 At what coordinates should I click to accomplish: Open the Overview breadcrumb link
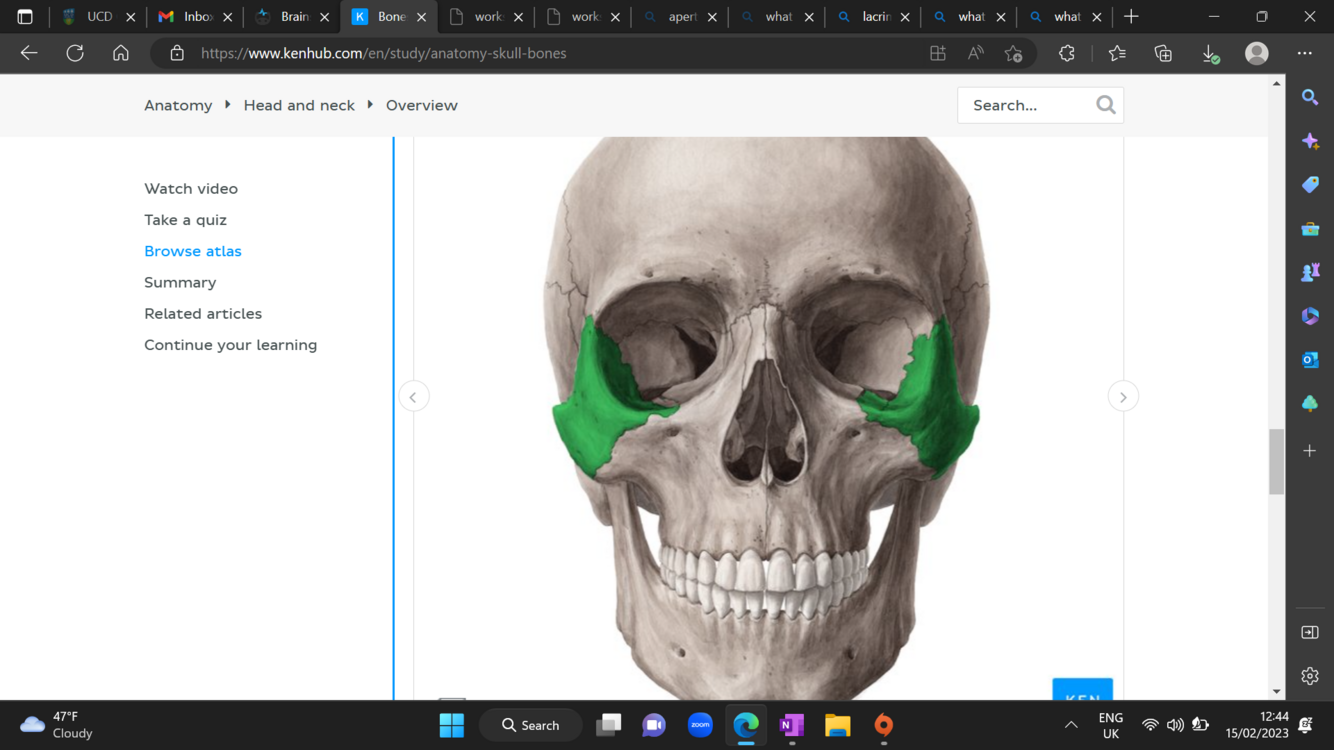pyautogui.click(x=422, y=105)
